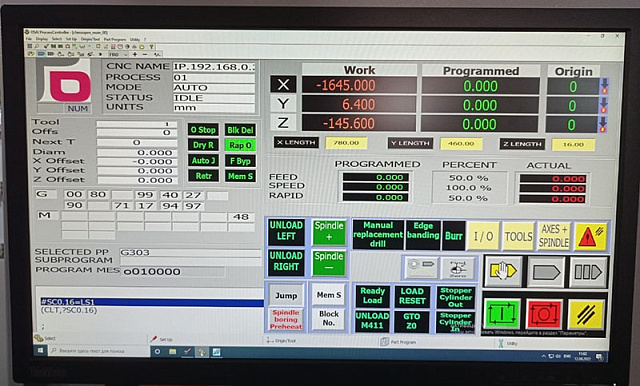Click the GTO Z0 button
640x386 pixels.
coord(411,322)
